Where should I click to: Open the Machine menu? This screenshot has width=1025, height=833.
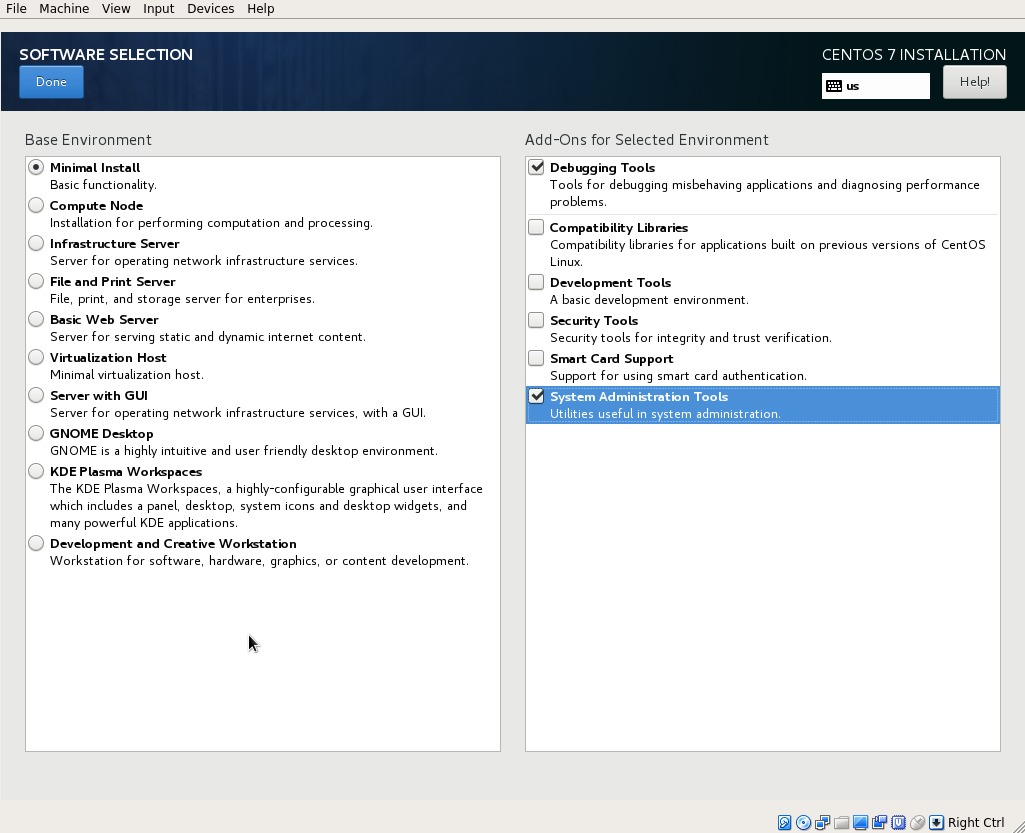(x=64, y=8)
